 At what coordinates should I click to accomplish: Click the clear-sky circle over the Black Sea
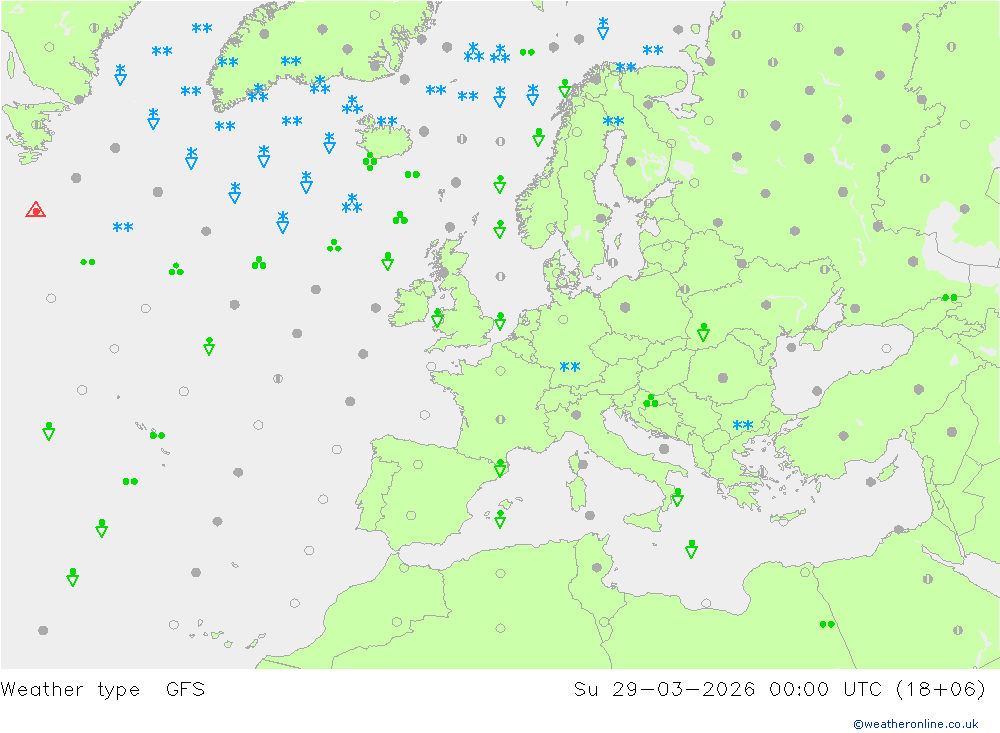point(886,348)
